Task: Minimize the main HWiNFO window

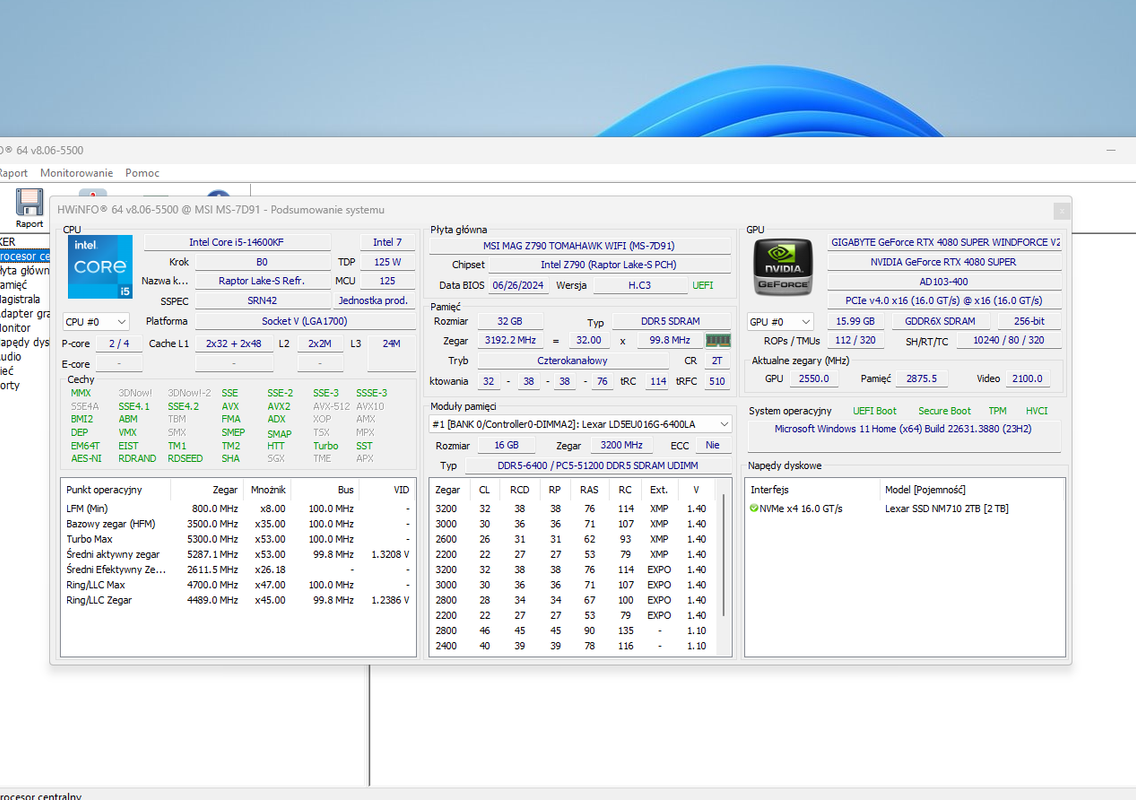Action: 1111,150
